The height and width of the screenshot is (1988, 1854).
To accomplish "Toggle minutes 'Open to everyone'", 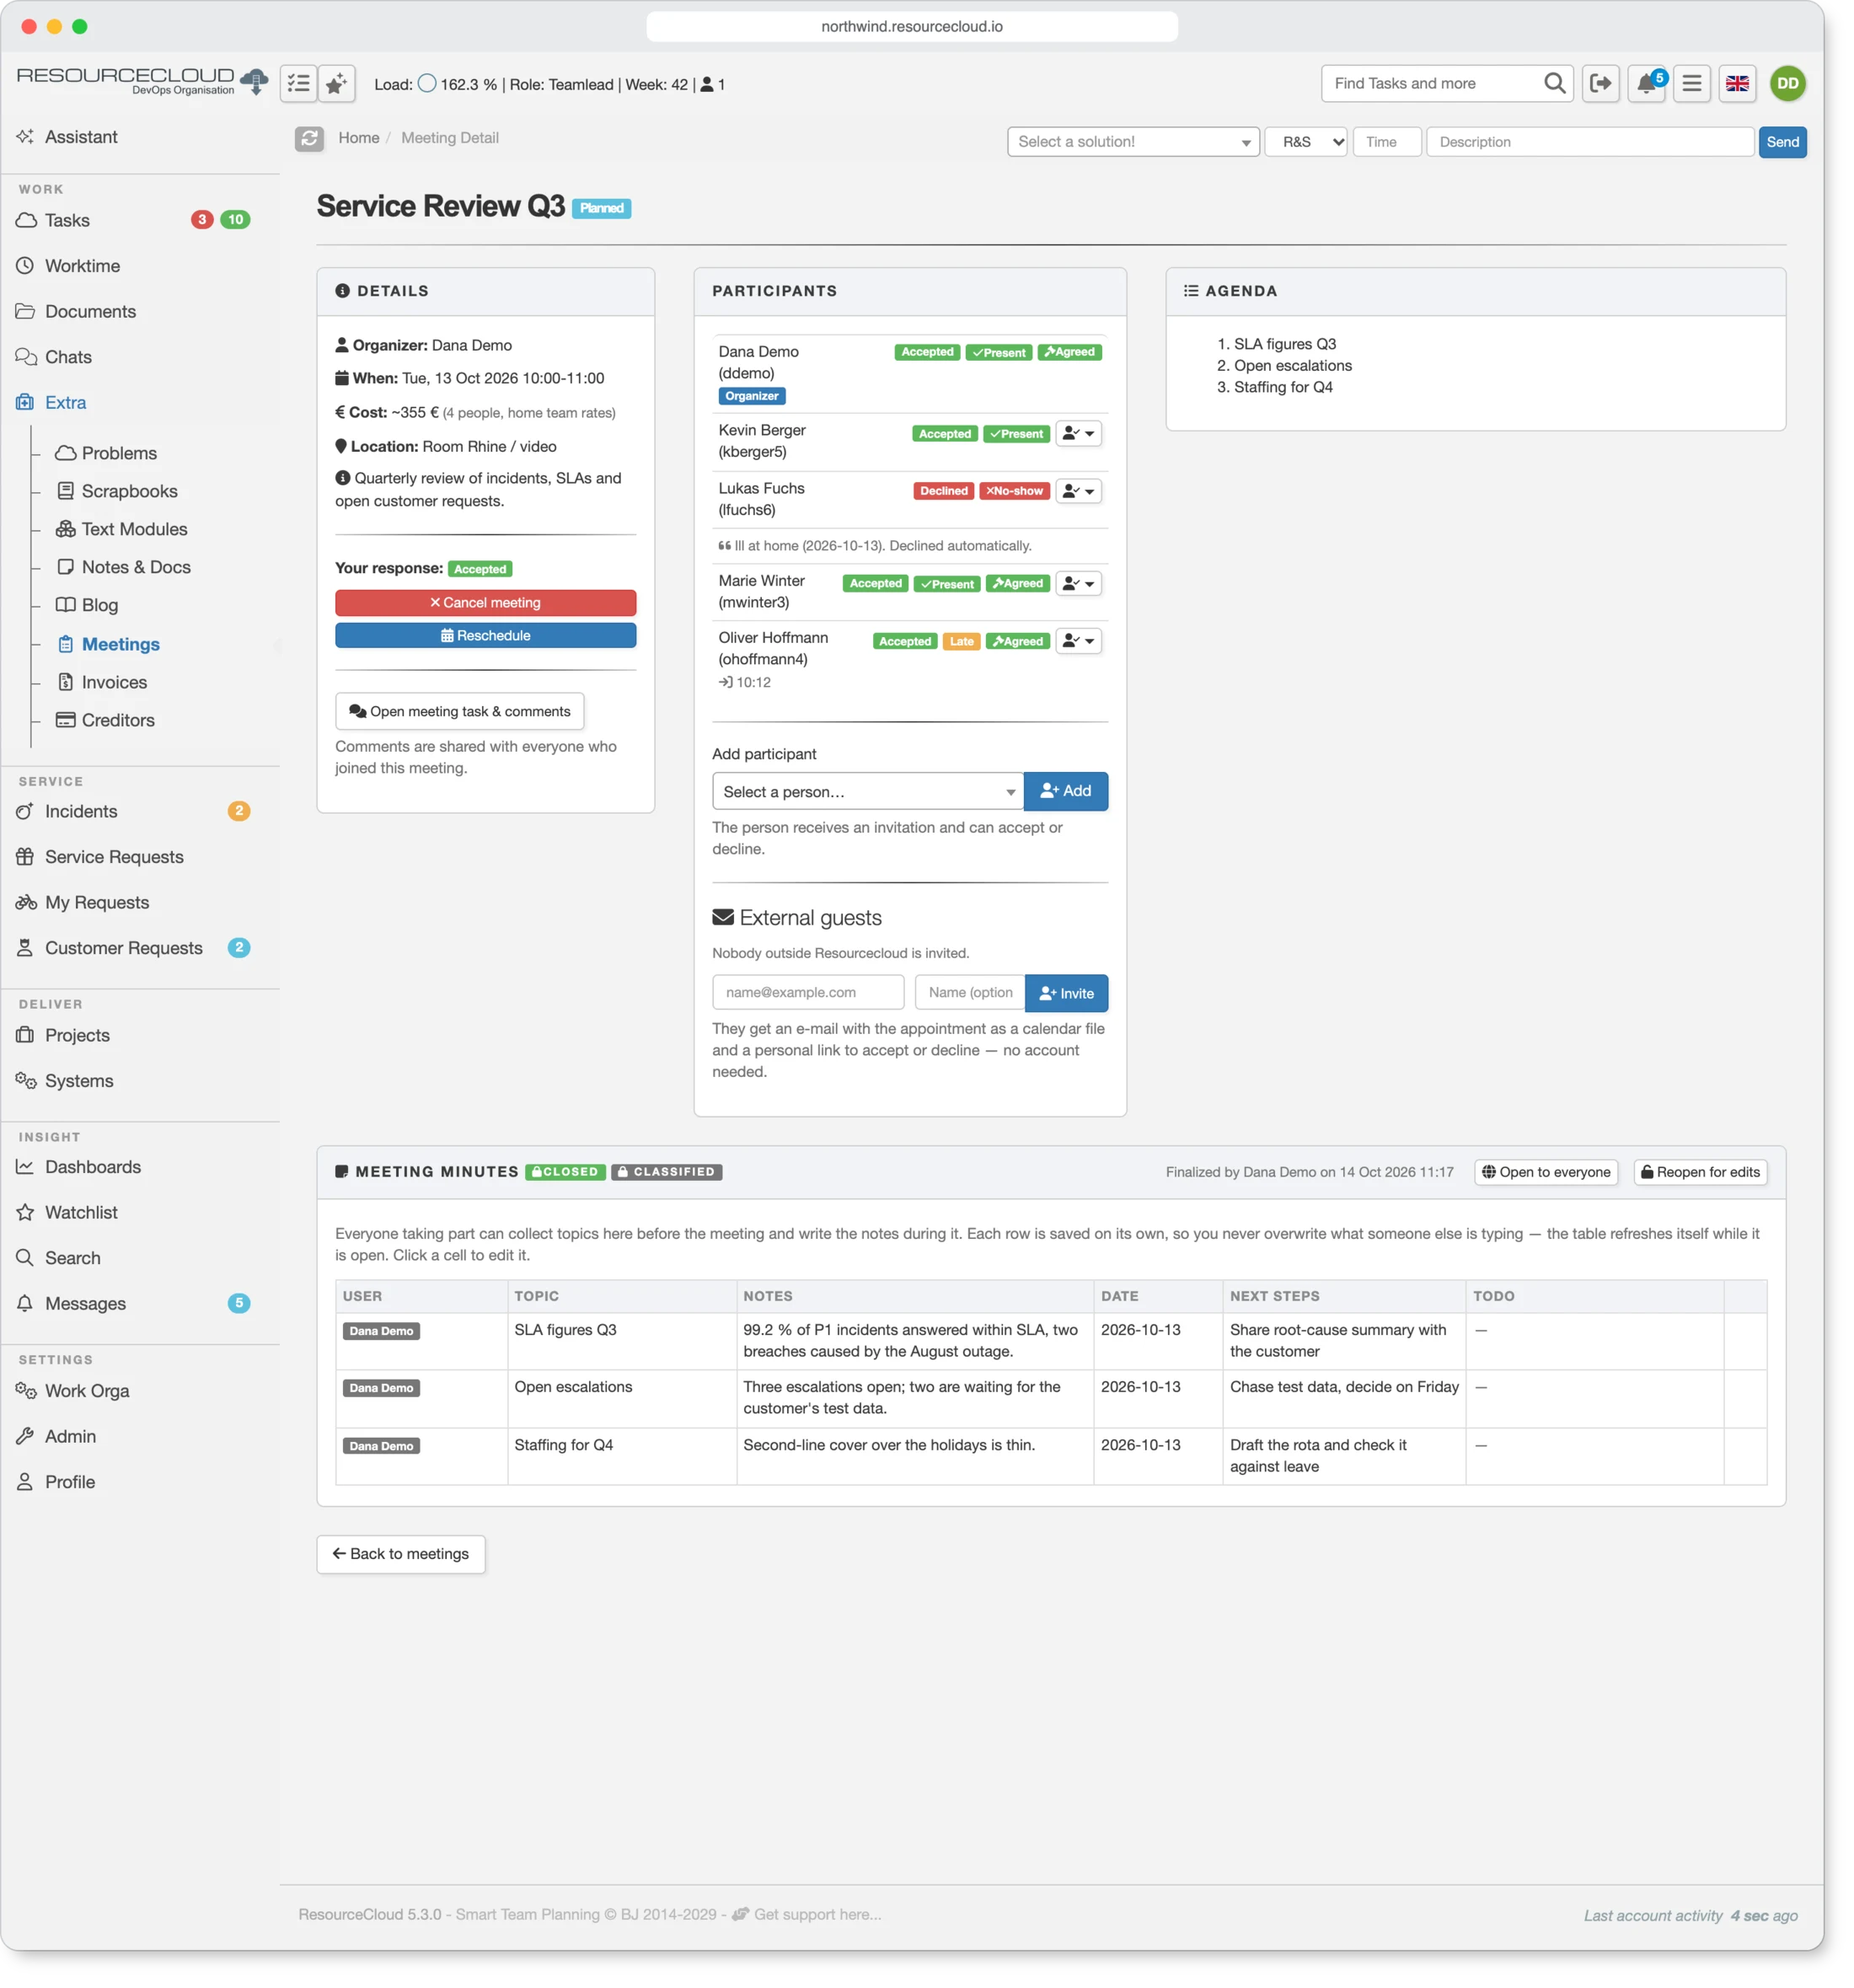I will (x=1546, y=1173).
